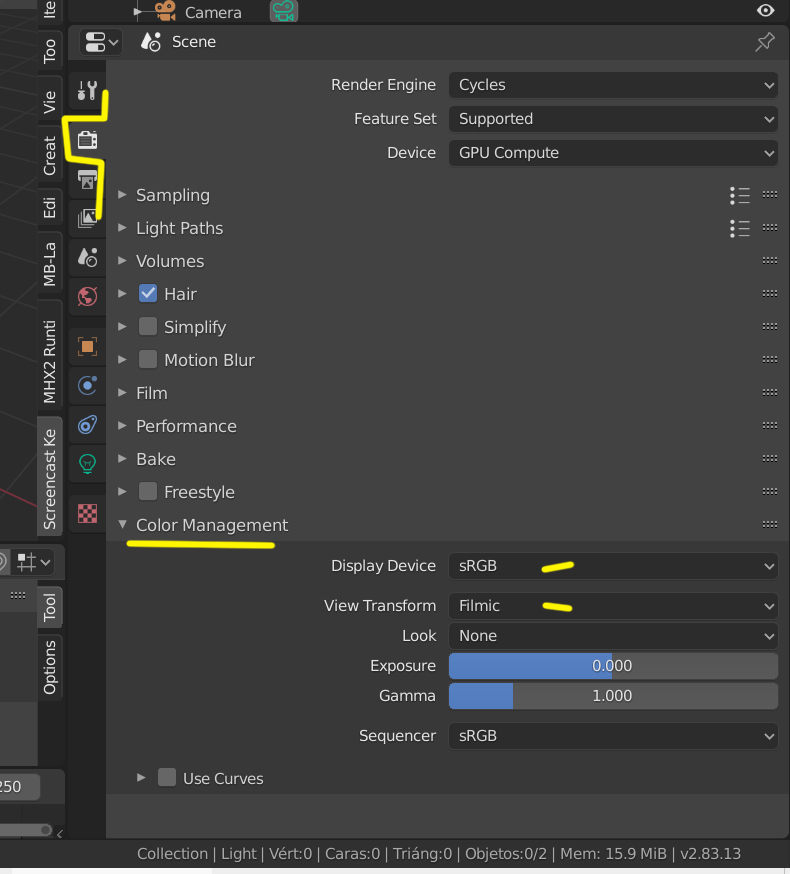The width and height of the screenshot is (790, 874).
Task: Open the World properties tab (globe icon)
Action: pos(87,296)
